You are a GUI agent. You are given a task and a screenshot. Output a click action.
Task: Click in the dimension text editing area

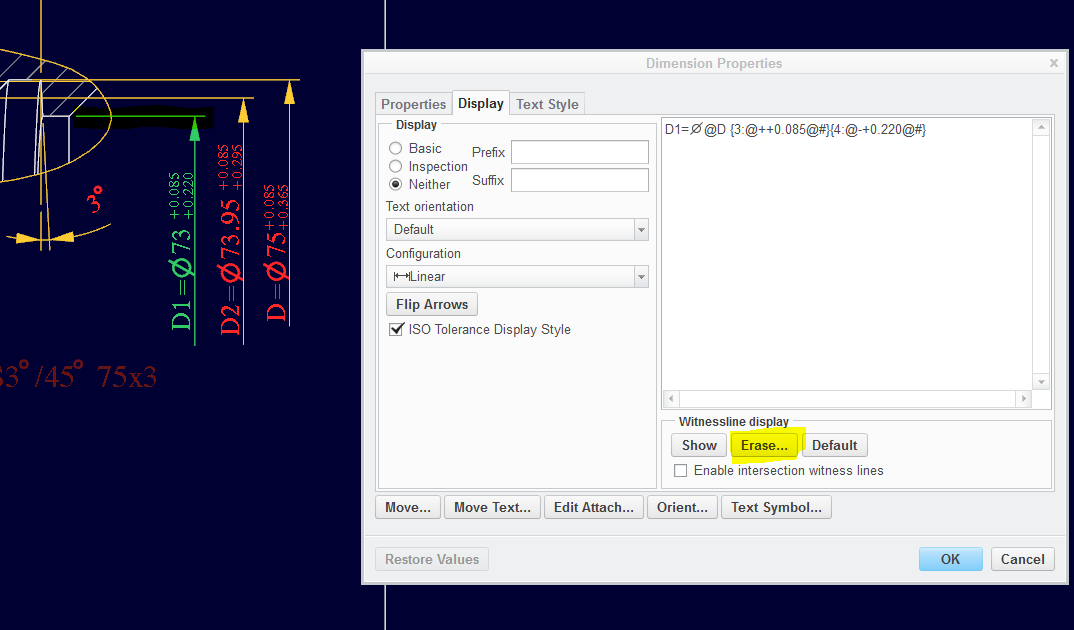tap(847, 253)
